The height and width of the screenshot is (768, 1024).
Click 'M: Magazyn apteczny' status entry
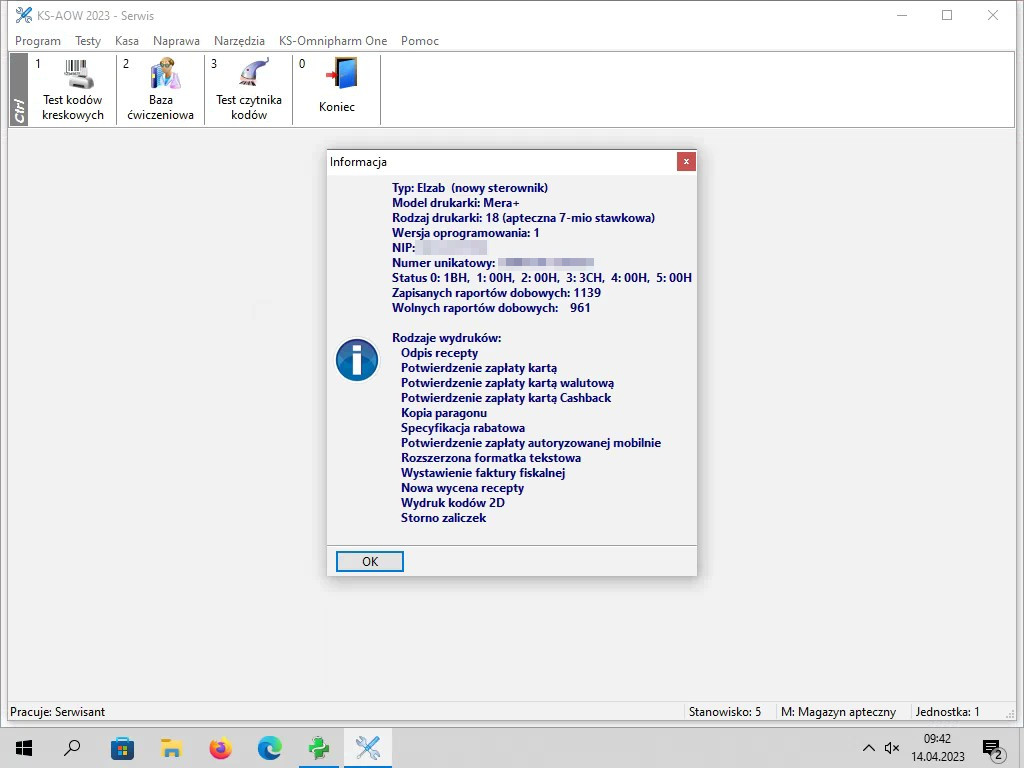pyautogui.click(x=839, y=712)
